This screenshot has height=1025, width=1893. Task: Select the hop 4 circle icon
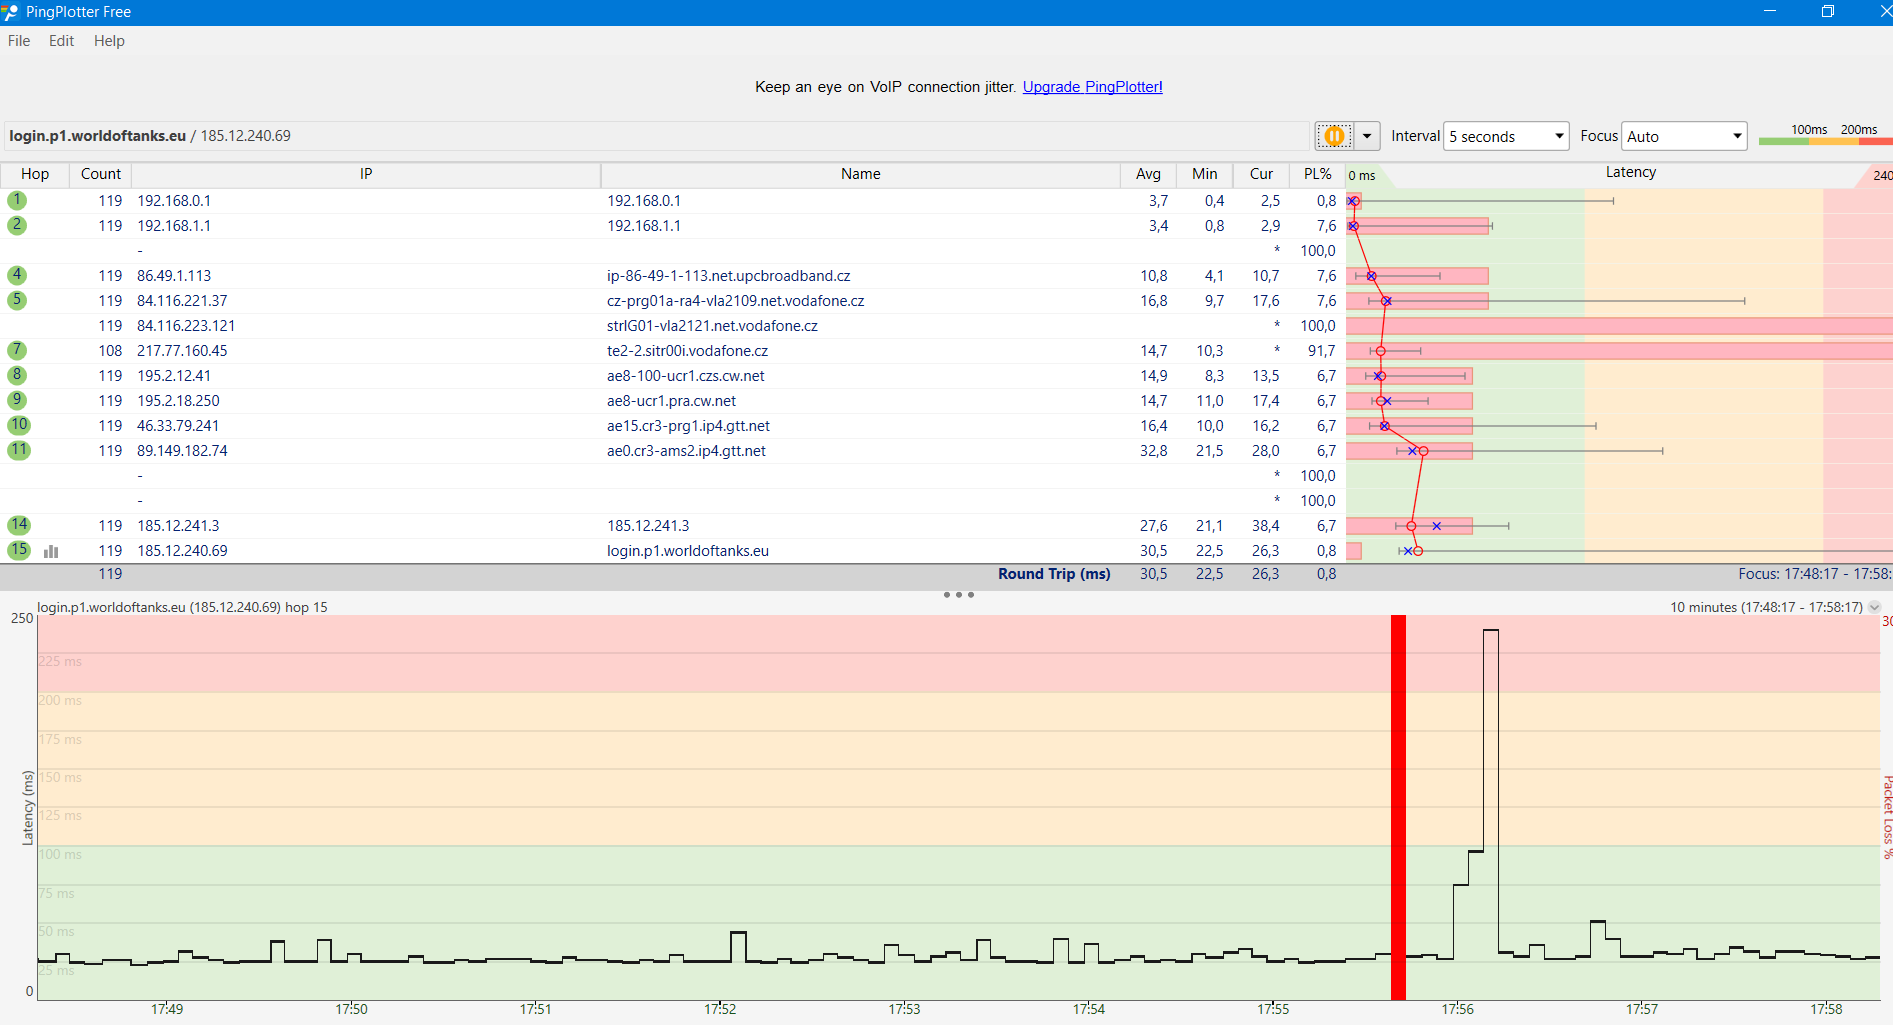pyautogui.click(x=17, y=275)
